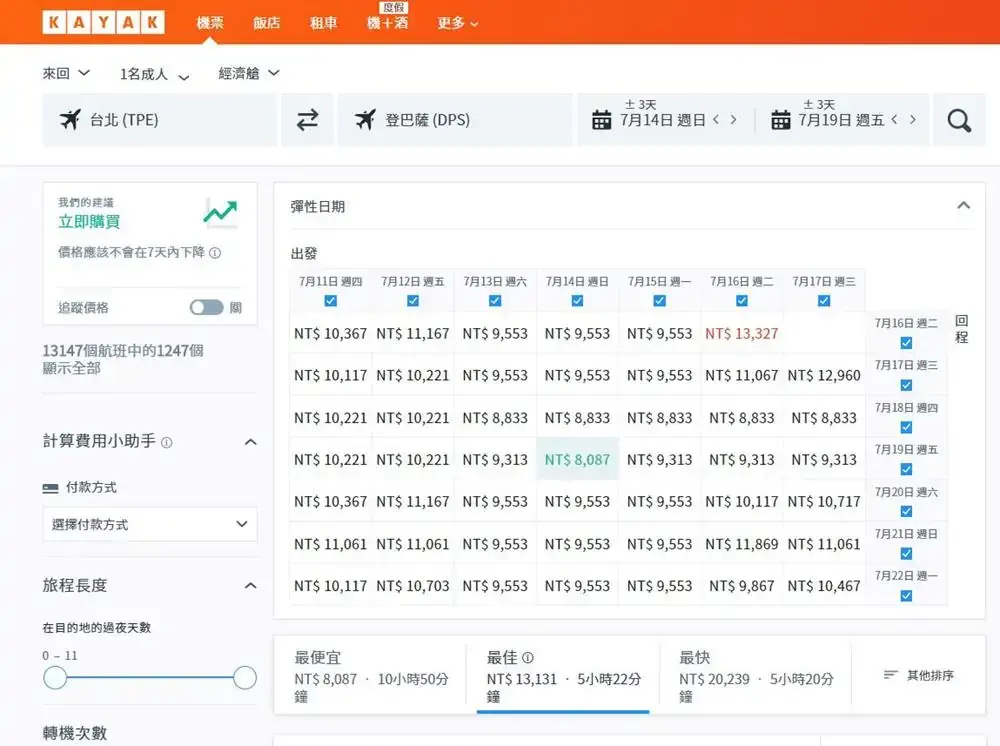Select the NT$ 11,869 fare cell
Image resolution: width=1000 pixels, height=746 pixels.
click(x=742, y=544)
